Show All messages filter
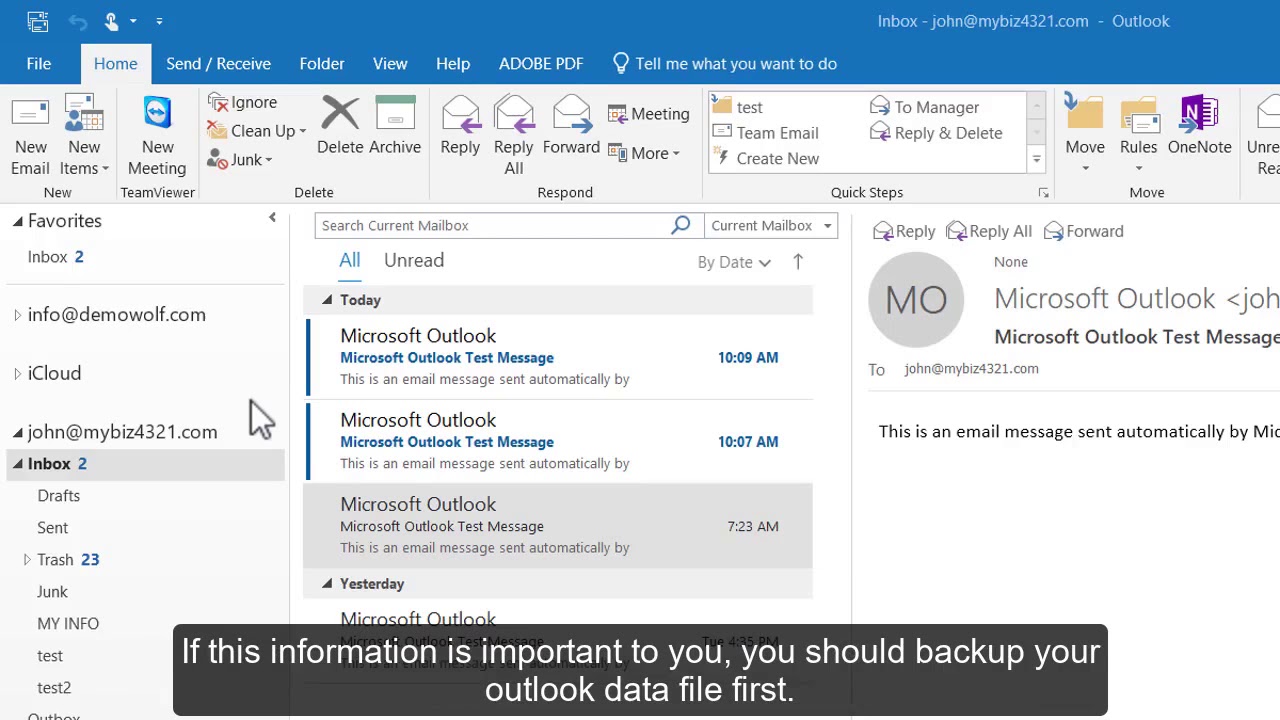Viewport: 1280px width, 720px height. click(x=349, y=261)
